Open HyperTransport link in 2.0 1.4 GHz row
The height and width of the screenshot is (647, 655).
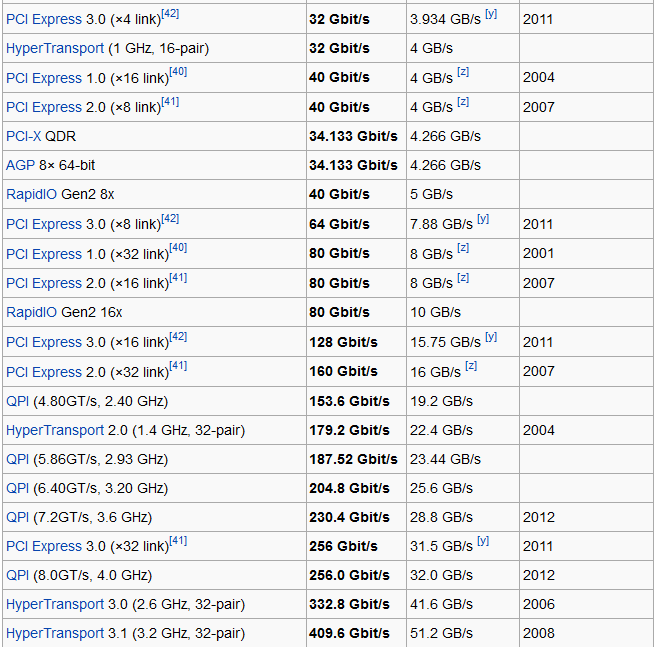[x=55, y=430]
